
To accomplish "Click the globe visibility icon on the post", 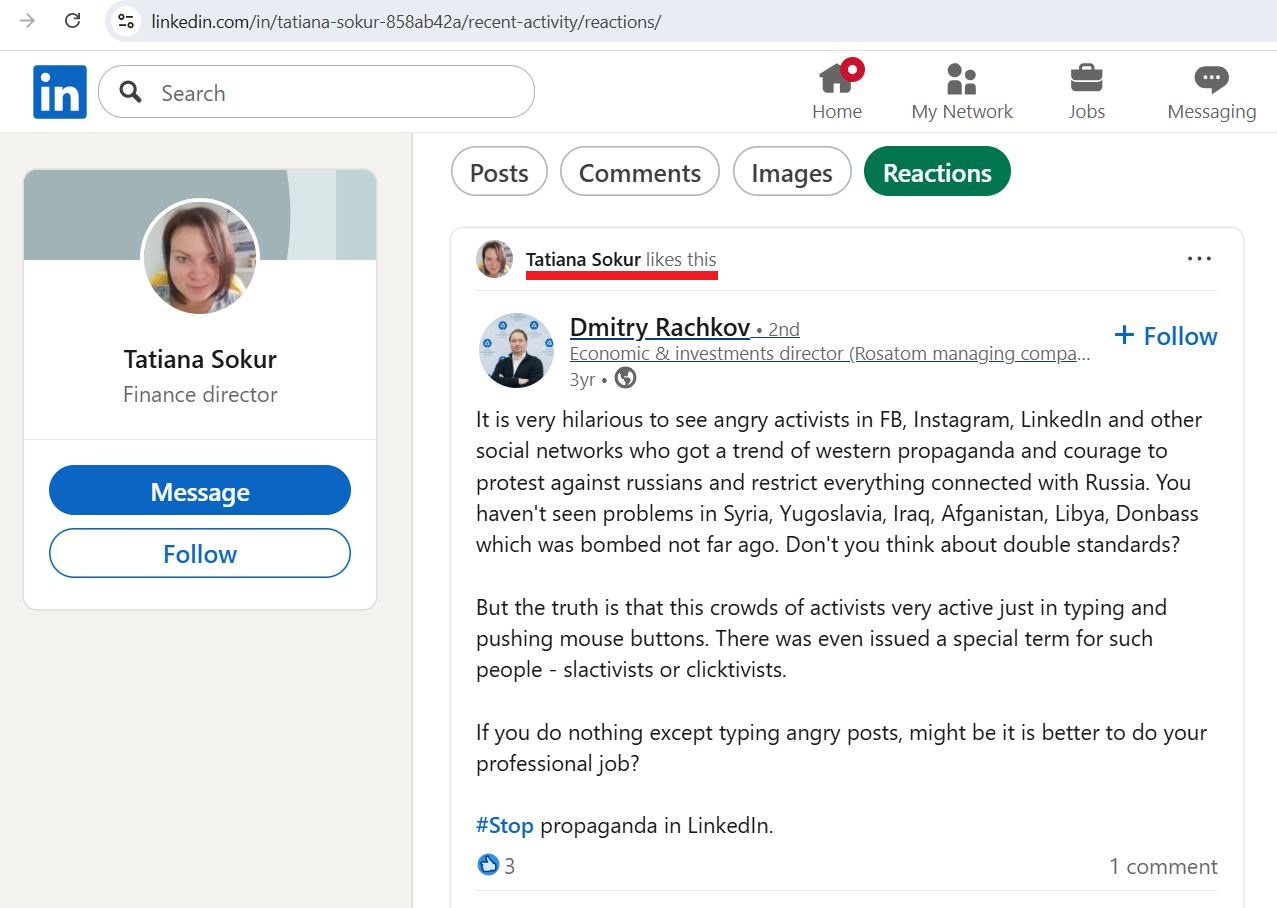I will coord(625,379).
